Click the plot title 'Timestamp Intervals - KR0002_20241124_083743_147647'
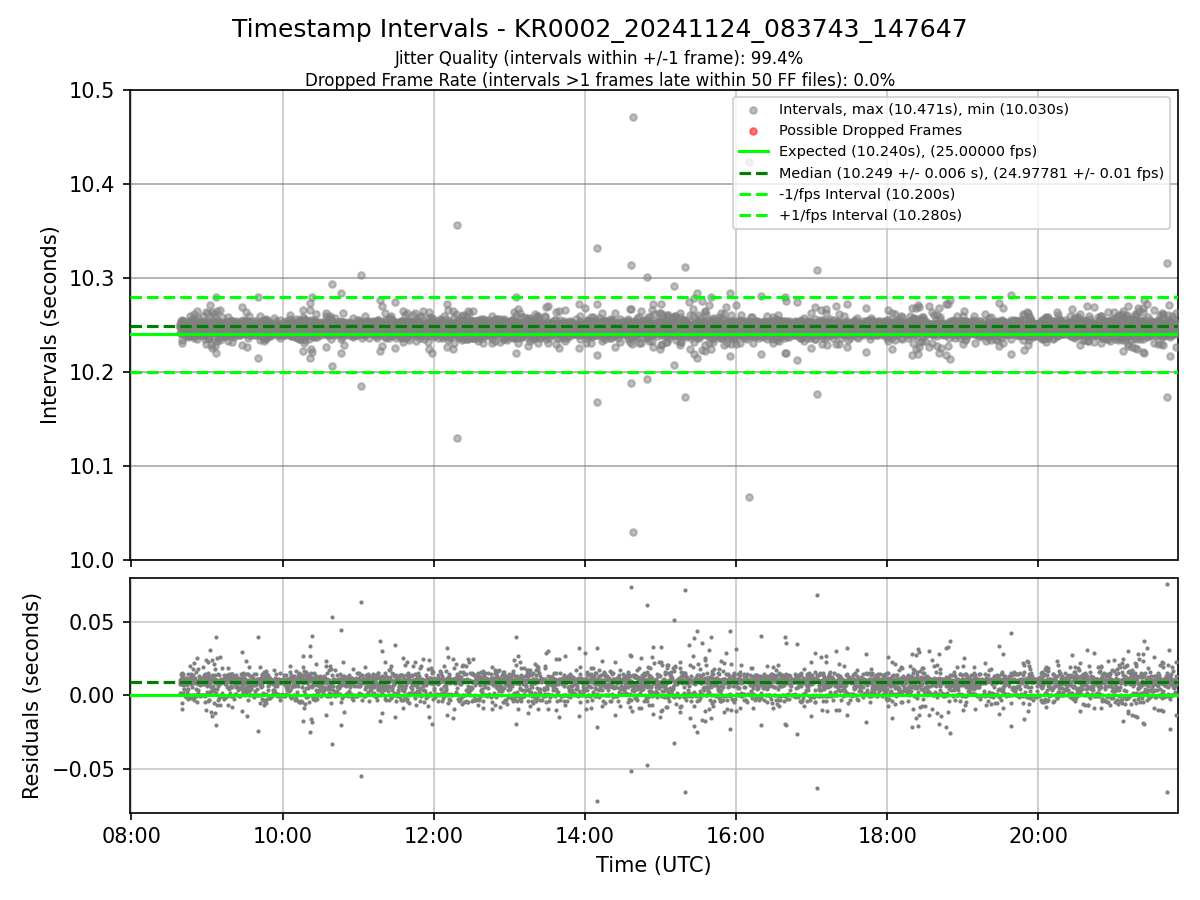Image resolution: width=1200 pixels, height=900 pixels. [599, 29]
